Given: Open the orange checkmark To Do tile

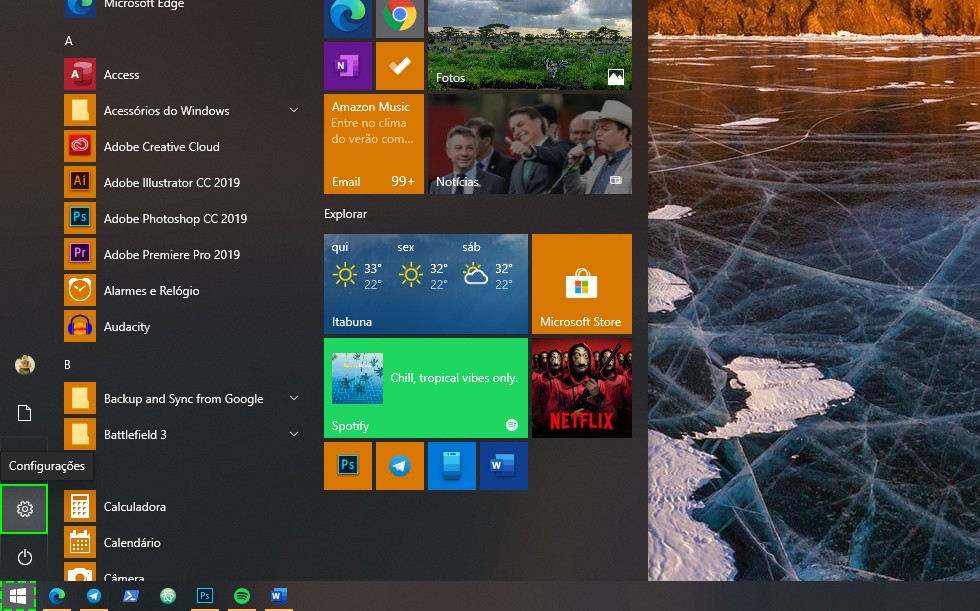Looking at the screenshot, I should click(x=400, y=66).
